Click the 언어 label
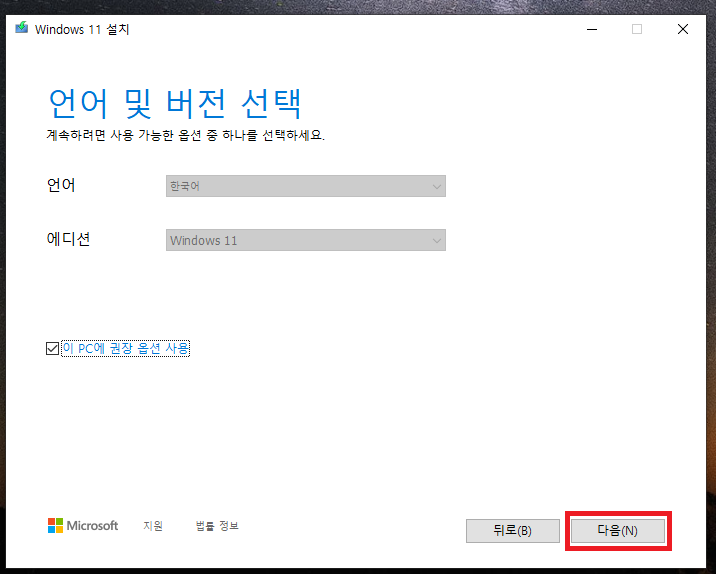This screenshot has width=716, height=574. point(61,185)
